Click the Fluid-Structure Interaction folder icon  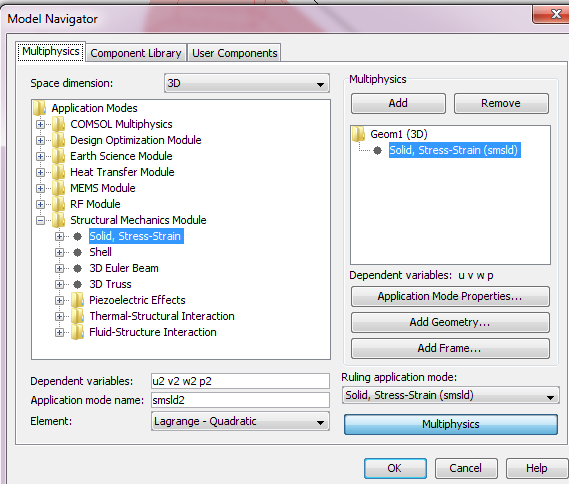pyautogui.click(x=77, y=332)
